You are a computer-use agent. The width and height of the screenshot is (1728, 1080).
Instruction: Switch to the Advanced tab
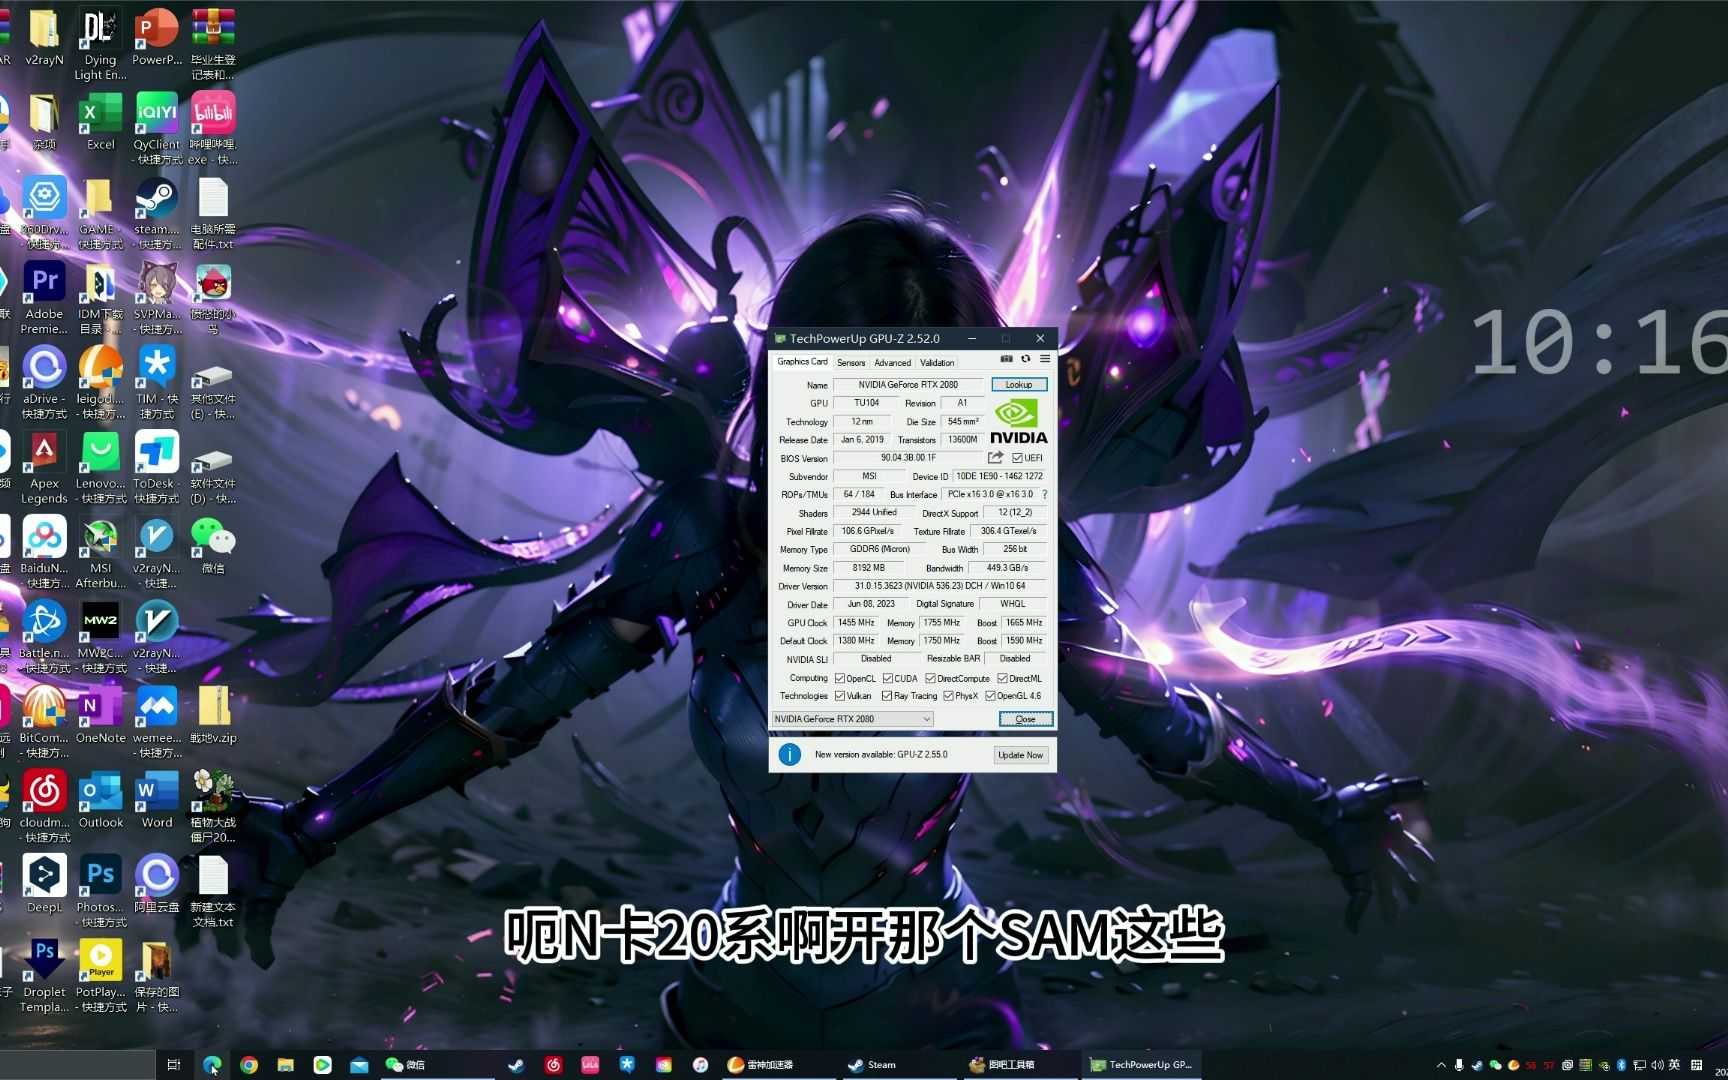click(892, 363)
